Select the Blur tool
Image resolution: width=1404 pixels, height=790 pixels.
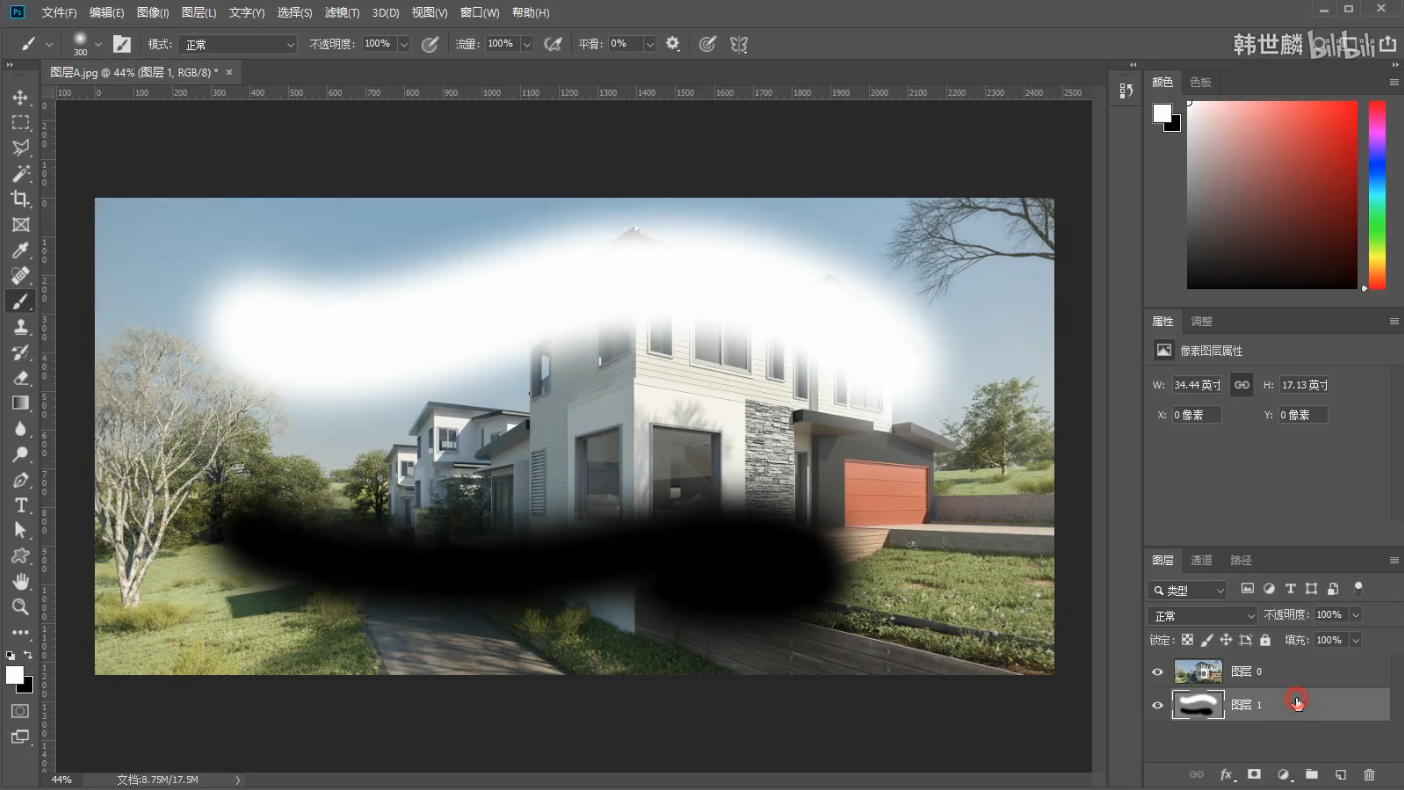point(20,429)
